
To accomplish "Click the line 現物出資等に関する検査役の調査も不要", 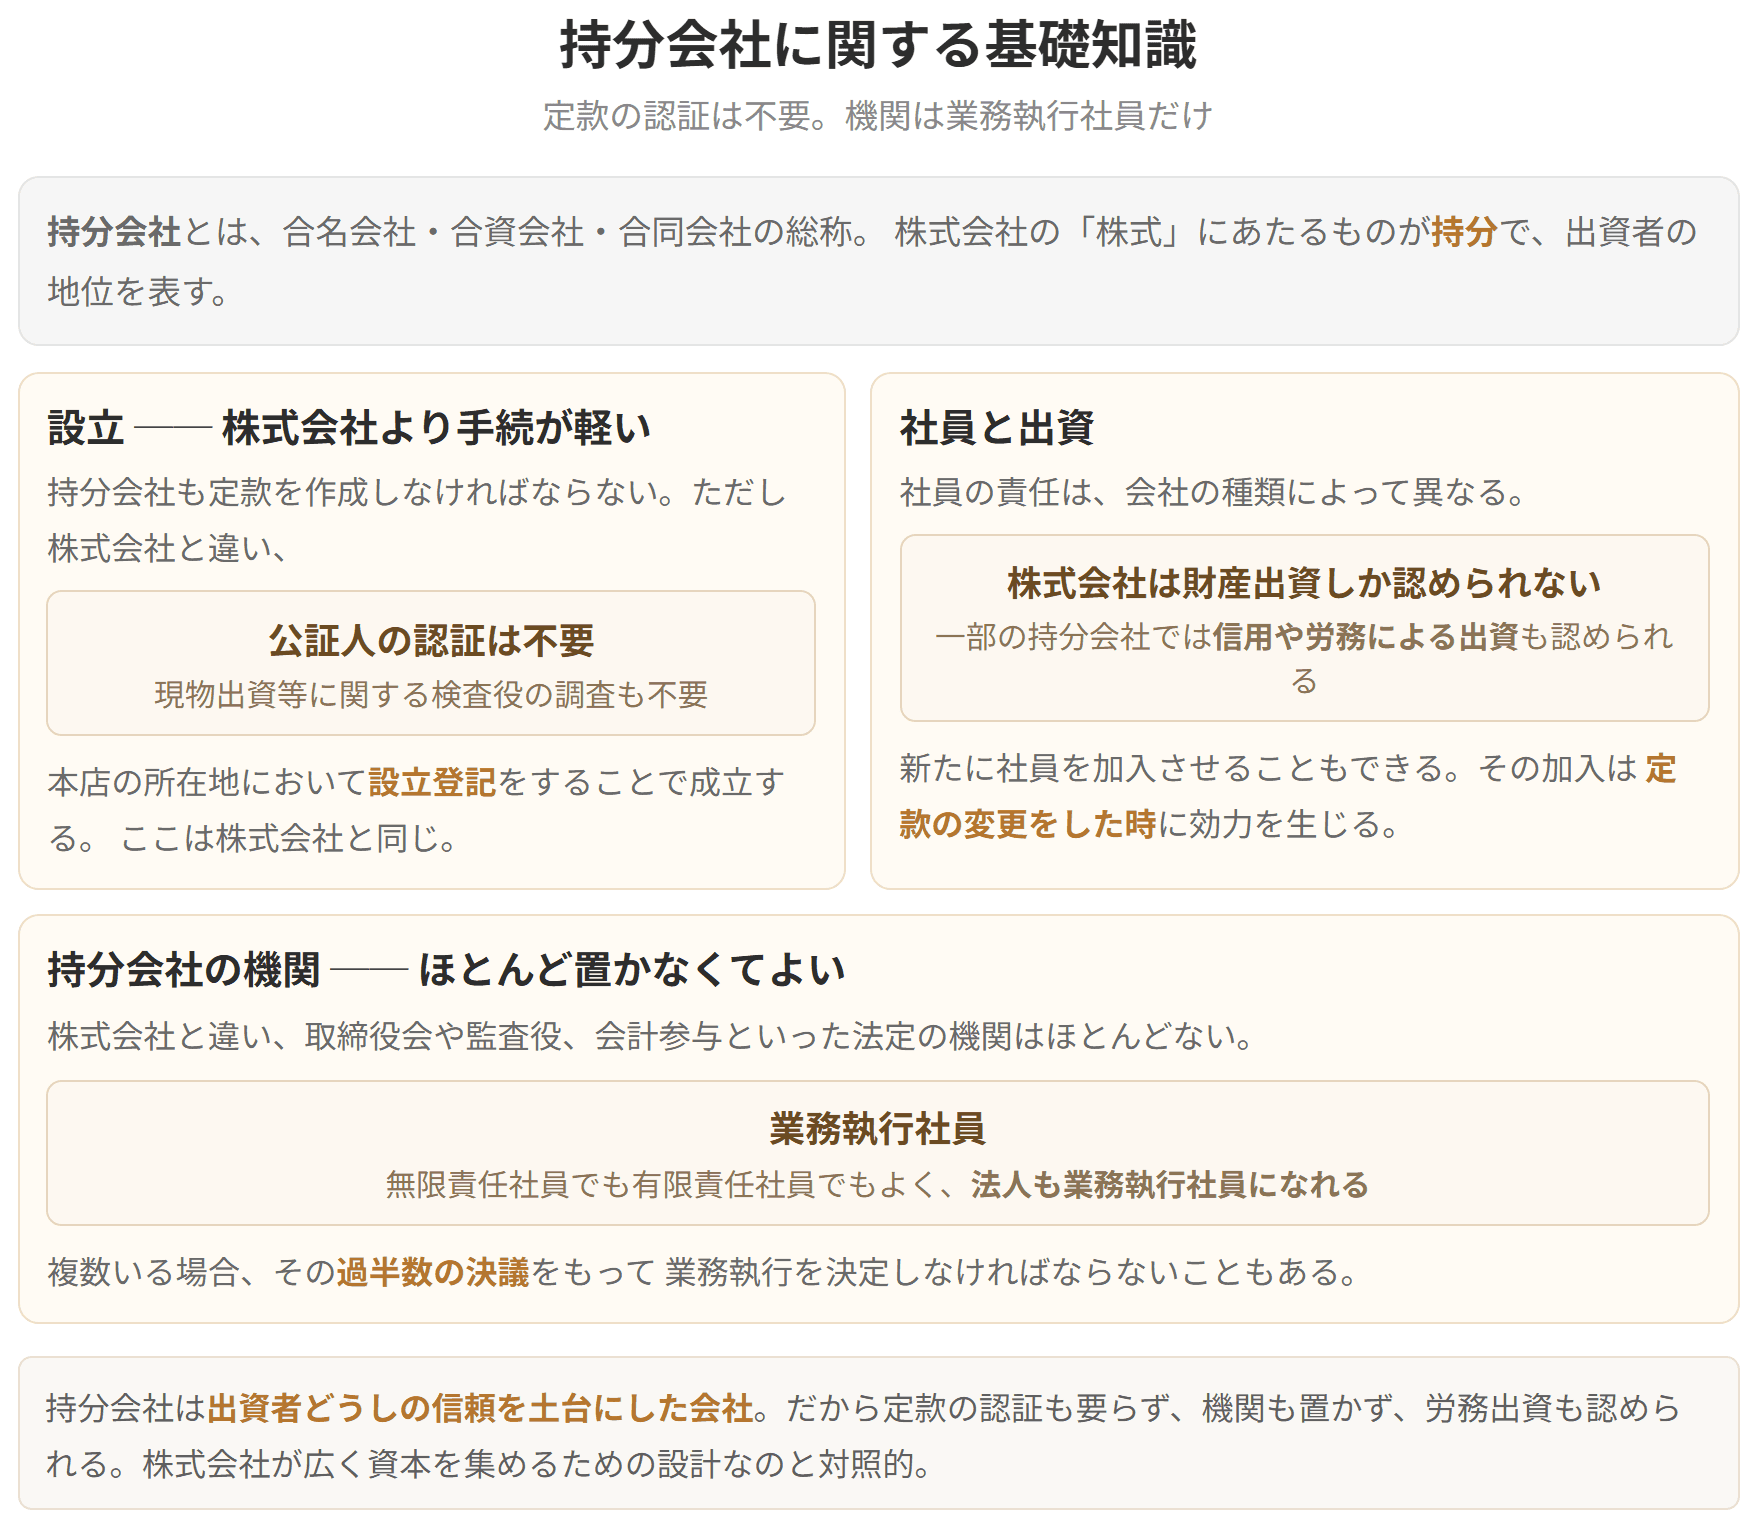I will point(431,695).
